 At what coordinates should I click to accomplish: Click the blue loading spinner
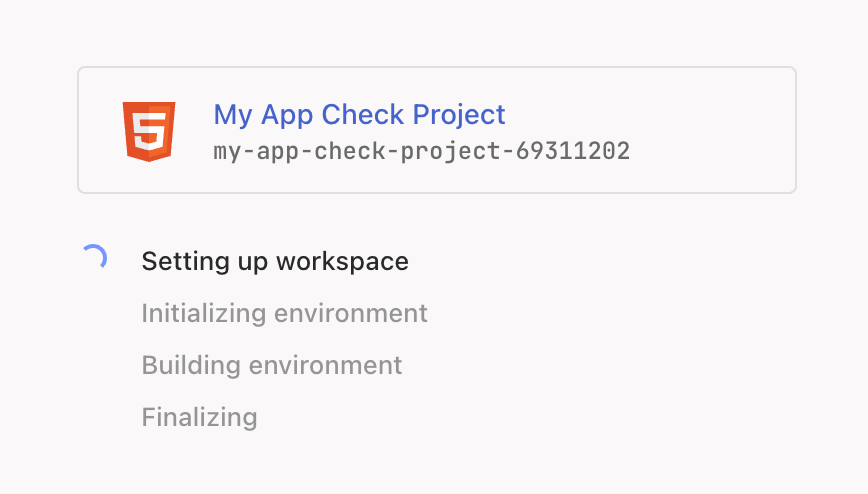(x=93, y=259)
